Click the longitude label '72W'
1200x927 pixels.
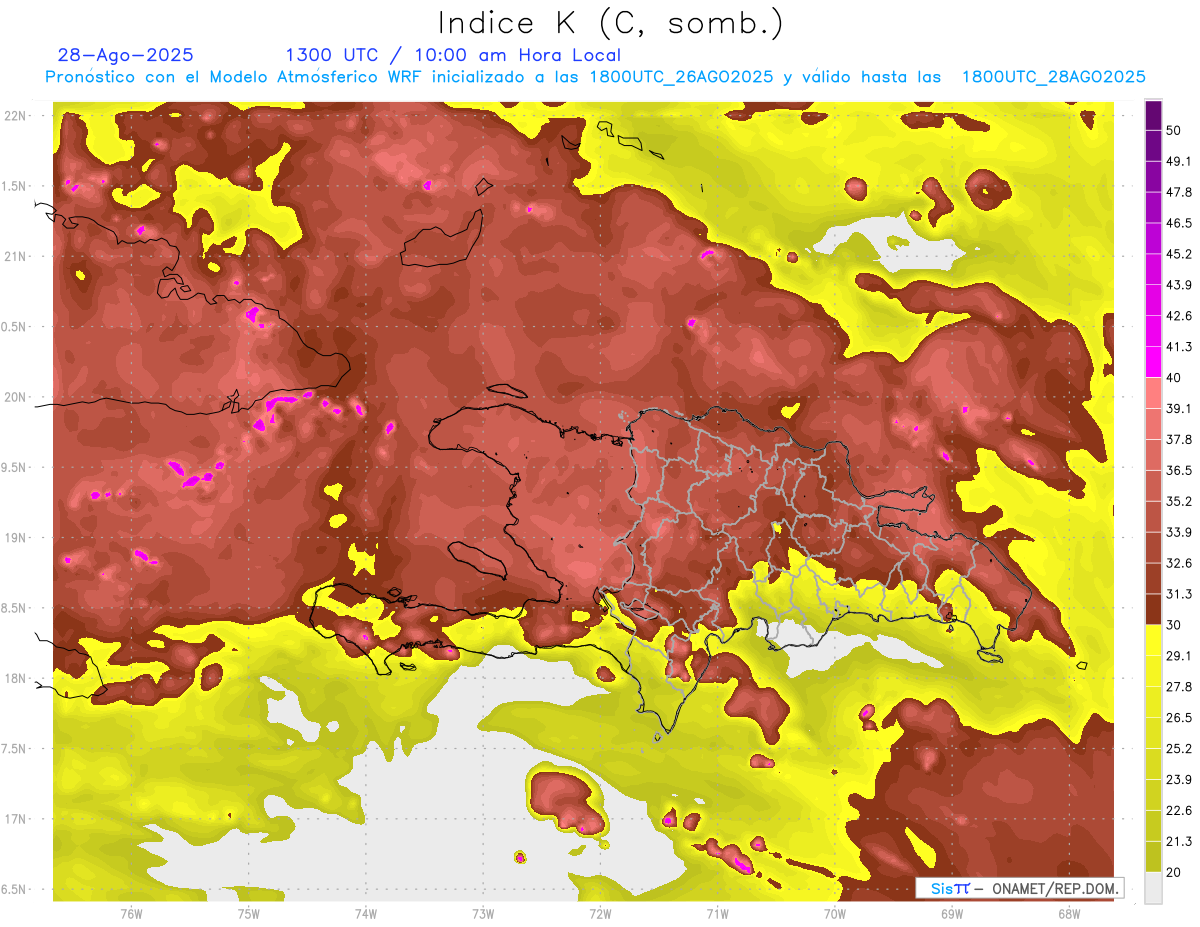point(600,913)
